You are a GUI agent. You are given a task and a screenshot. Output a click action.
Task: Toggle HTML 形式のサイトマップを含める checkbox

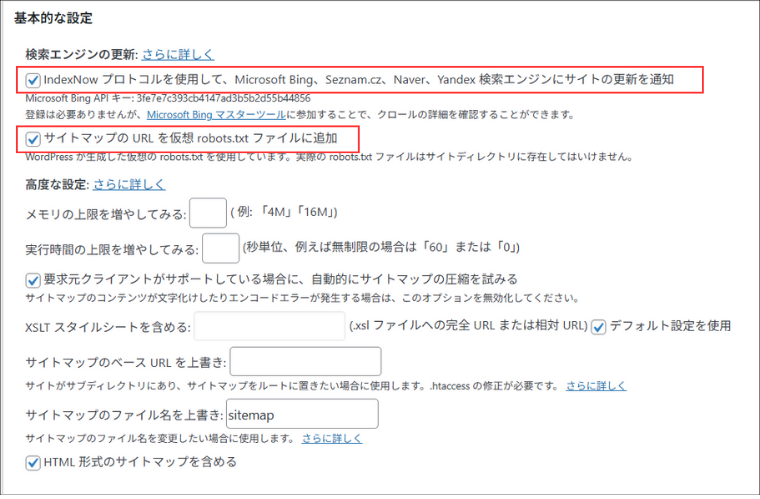tap(33, 463)
